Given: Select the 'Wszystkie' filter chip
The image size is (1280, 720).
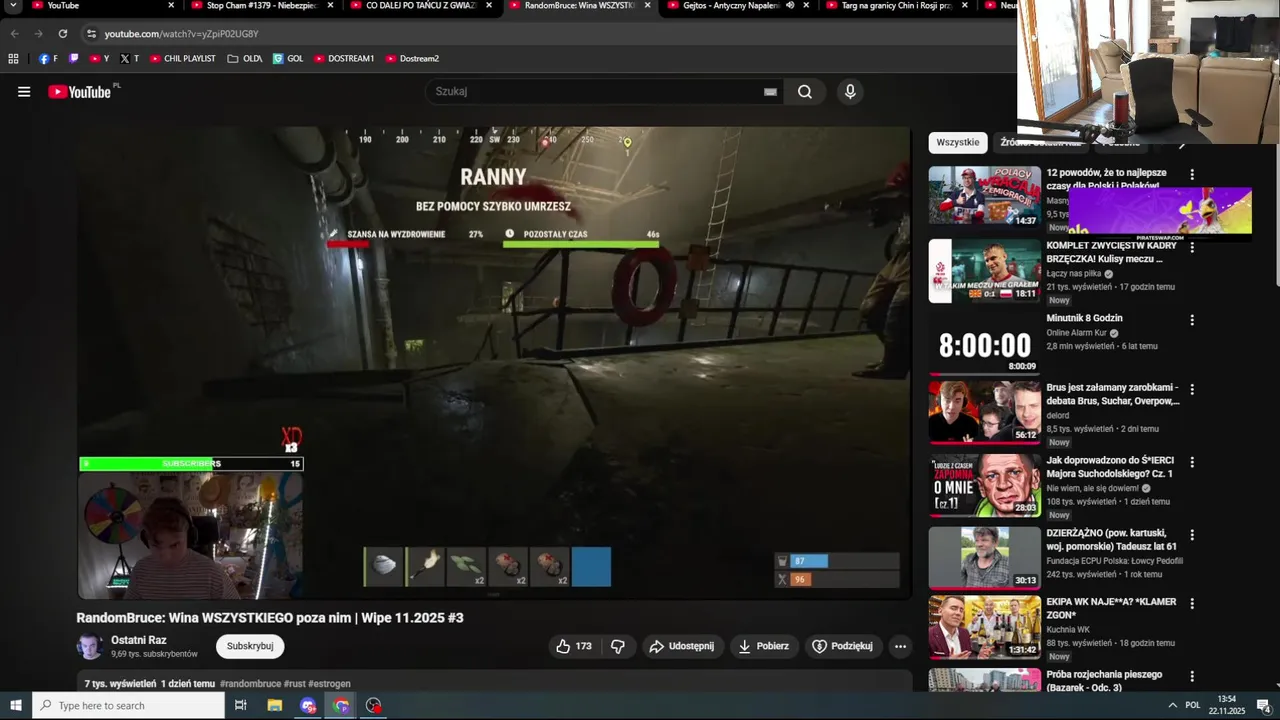Looking at the screenshot, I should tap(957, 142).
